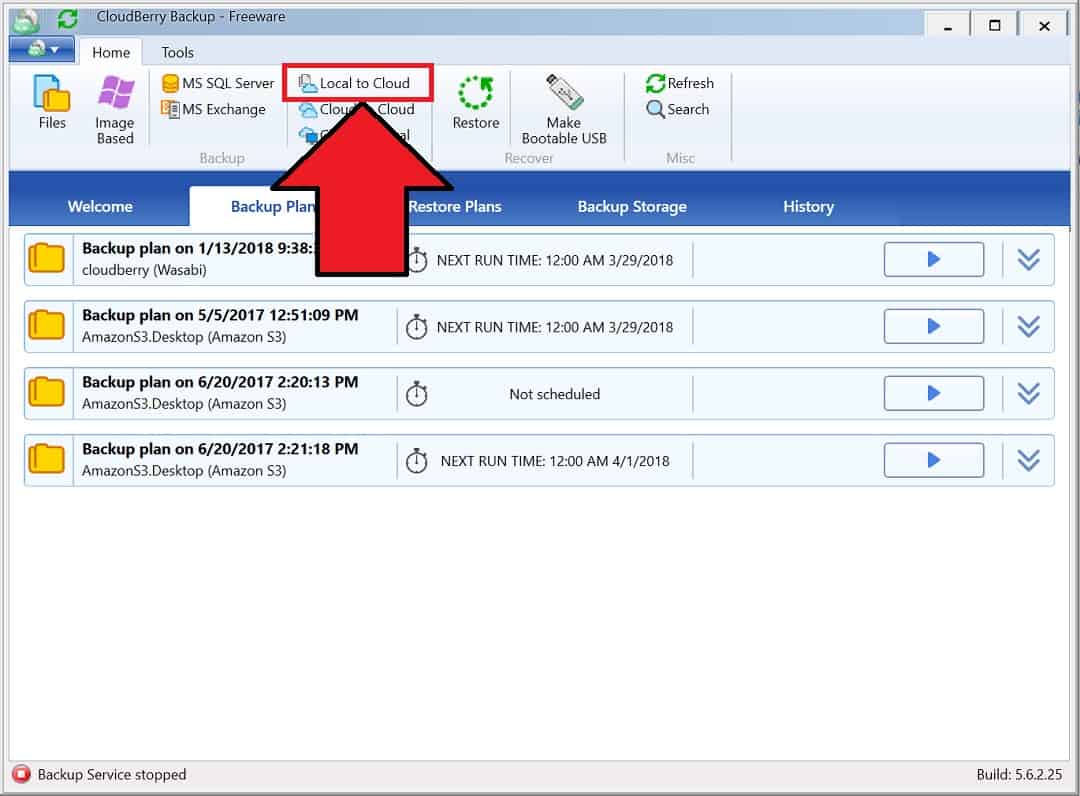1080x796 pixels.
Task: Click stopwatch icon beside 4/1/2018 run time
Action: click(x=416, y=460)
